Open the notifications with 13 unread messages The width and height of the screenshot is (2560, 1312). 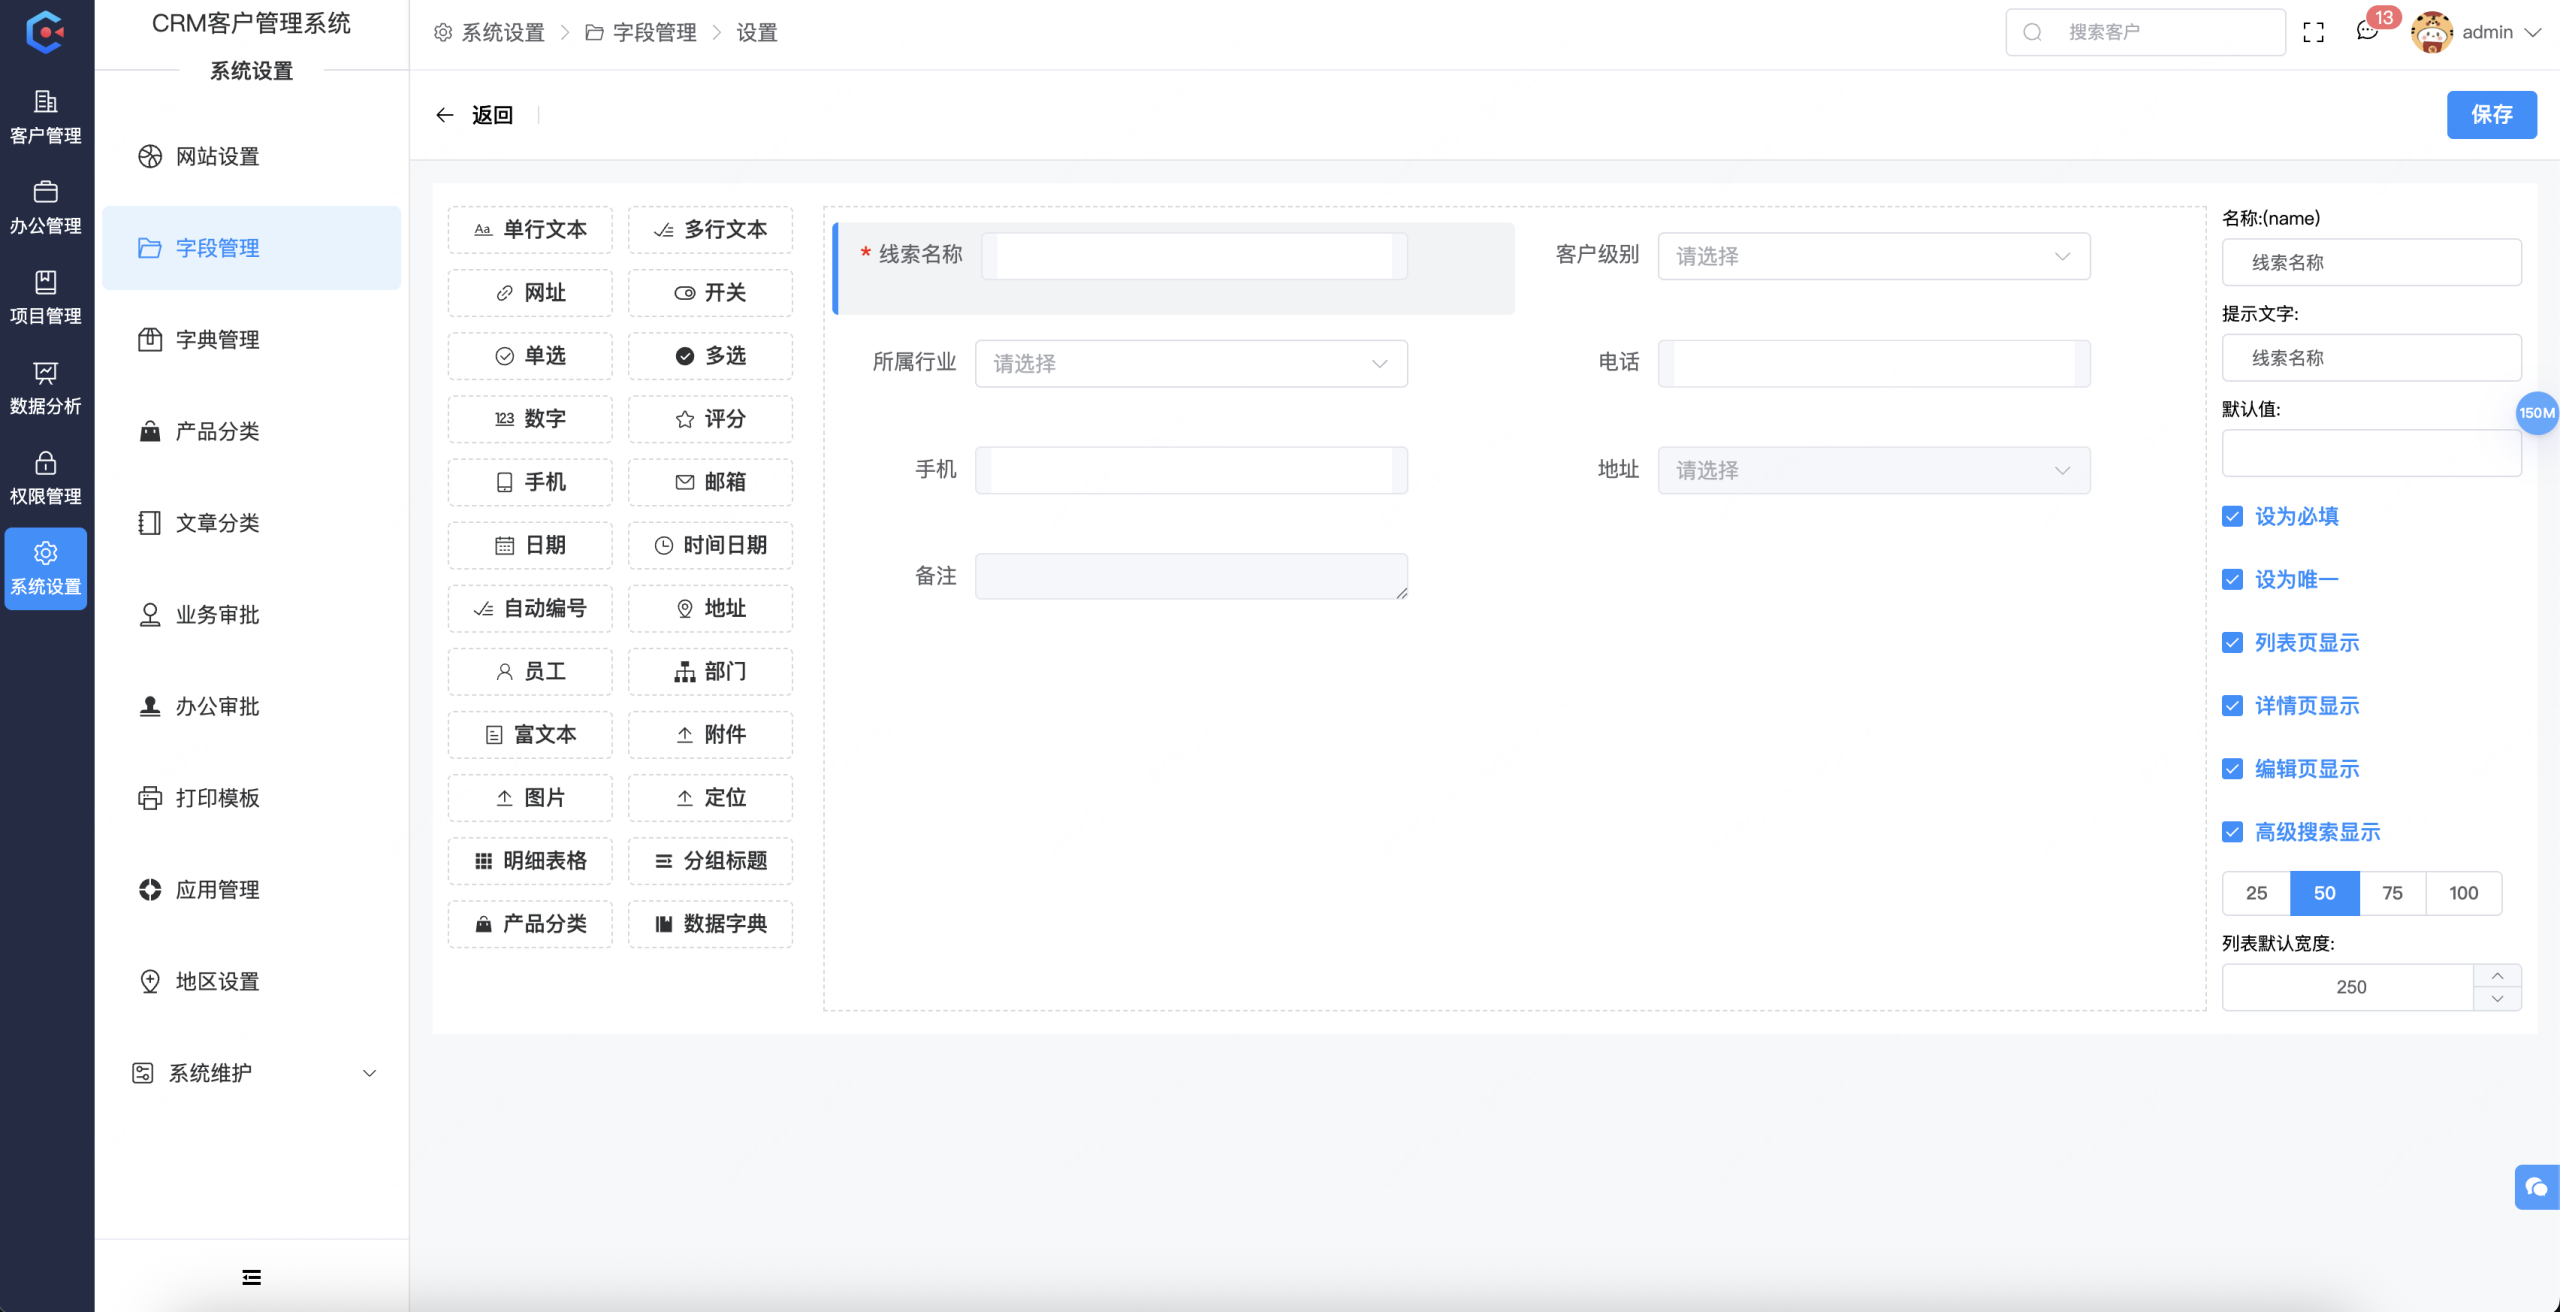2366,31
